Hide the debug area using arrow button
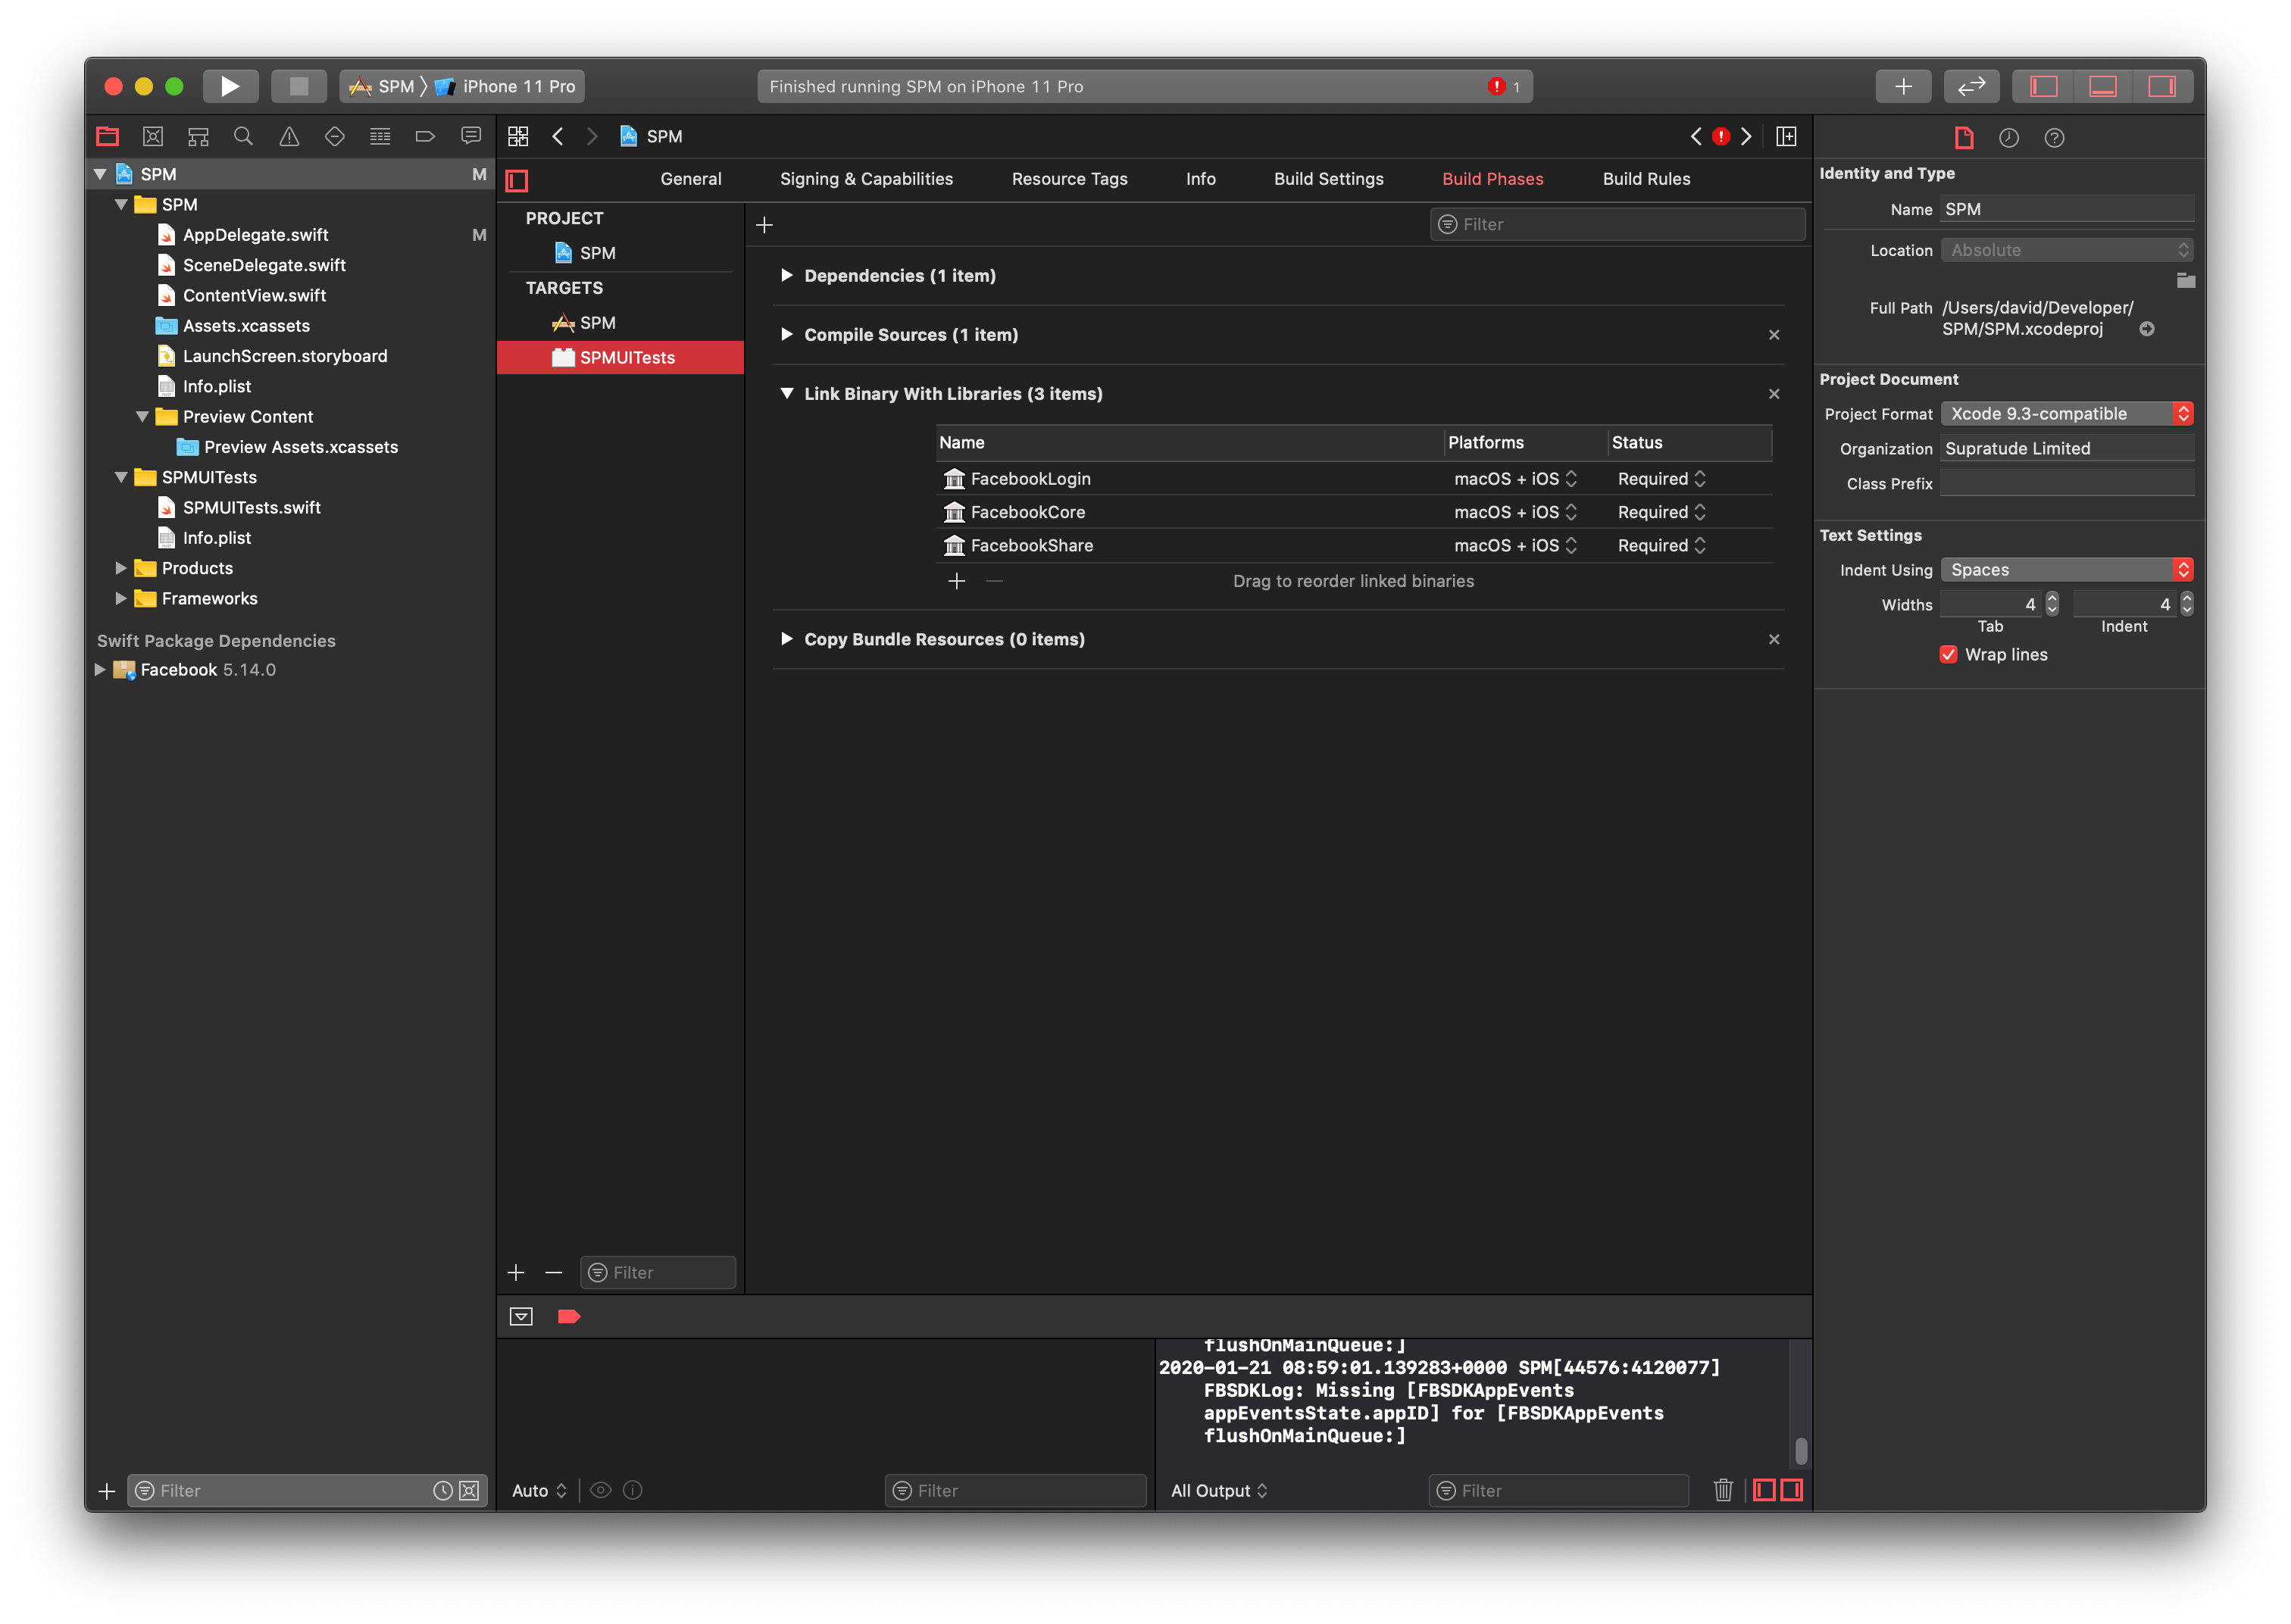This screenshot has width=2291, height=1624. point(521,1316)
